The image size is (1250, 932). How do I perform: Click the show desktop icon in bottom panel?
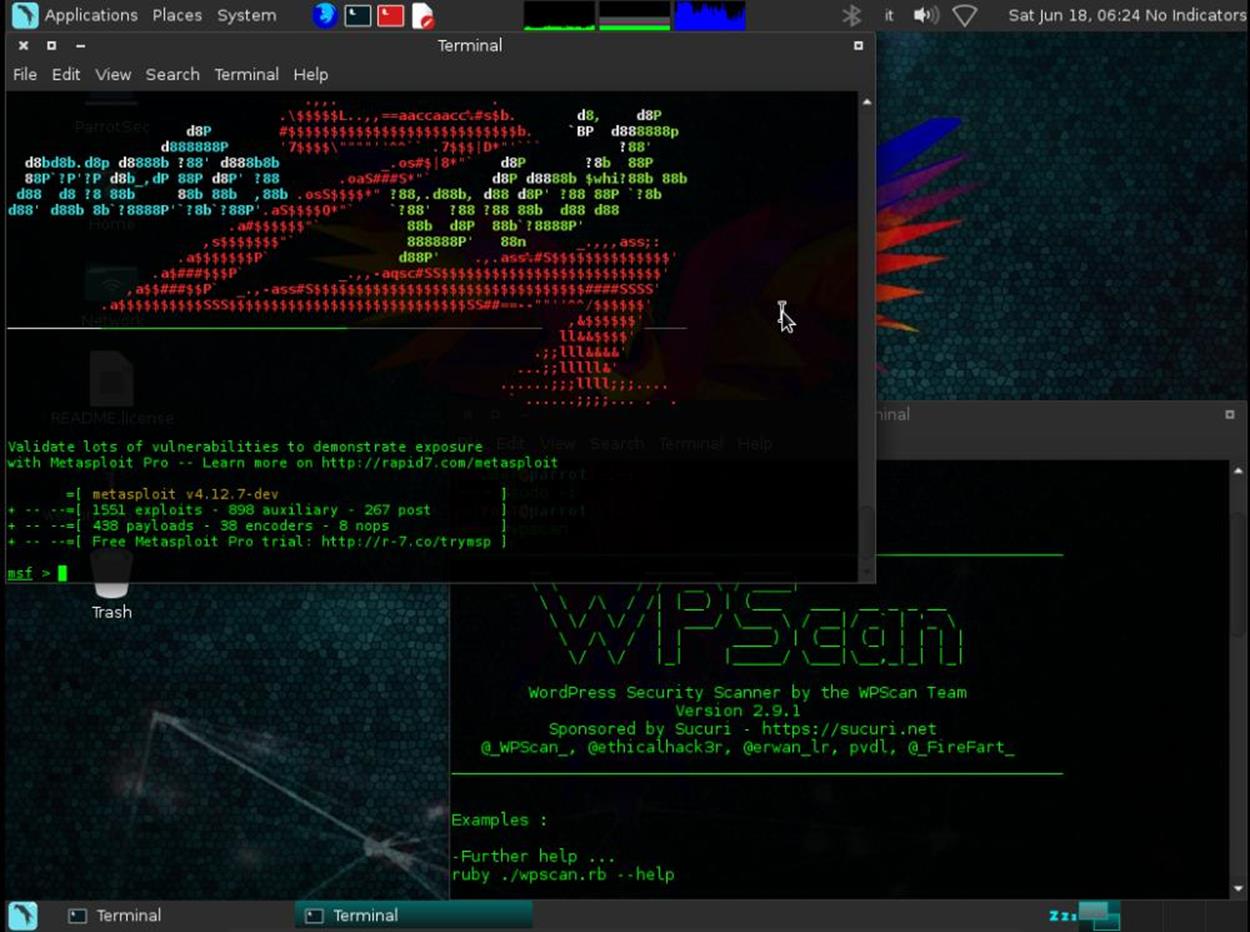[23, 915]
